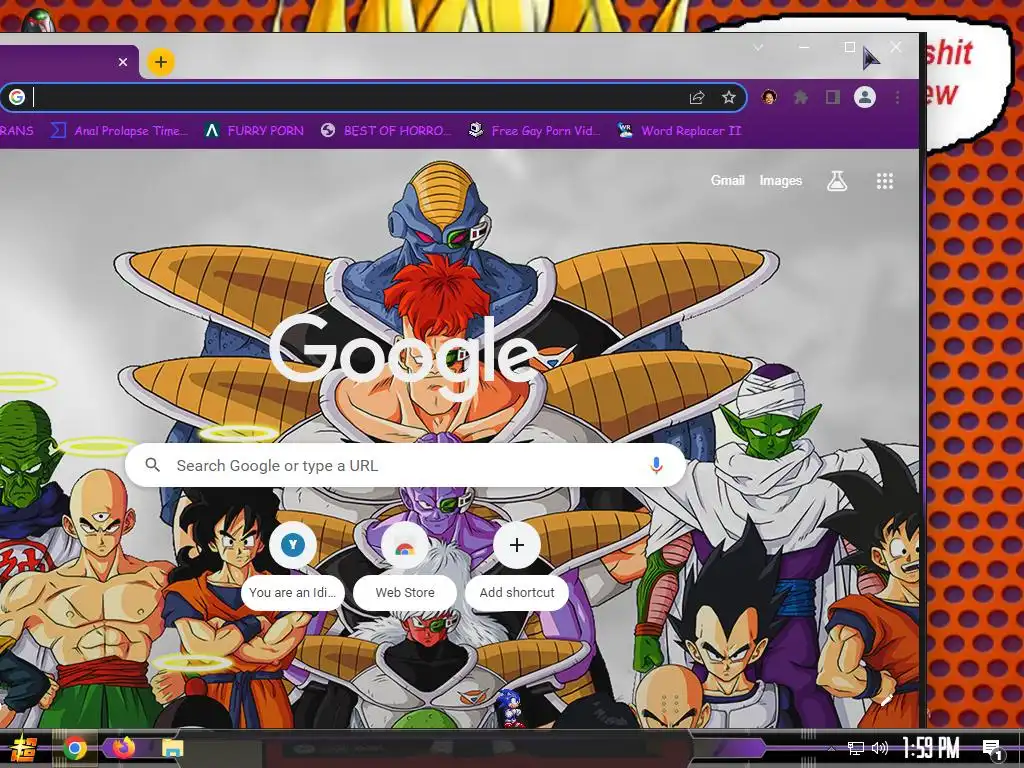
Task: Open the Web Store shortcut icon
Action: pos(405,545)
